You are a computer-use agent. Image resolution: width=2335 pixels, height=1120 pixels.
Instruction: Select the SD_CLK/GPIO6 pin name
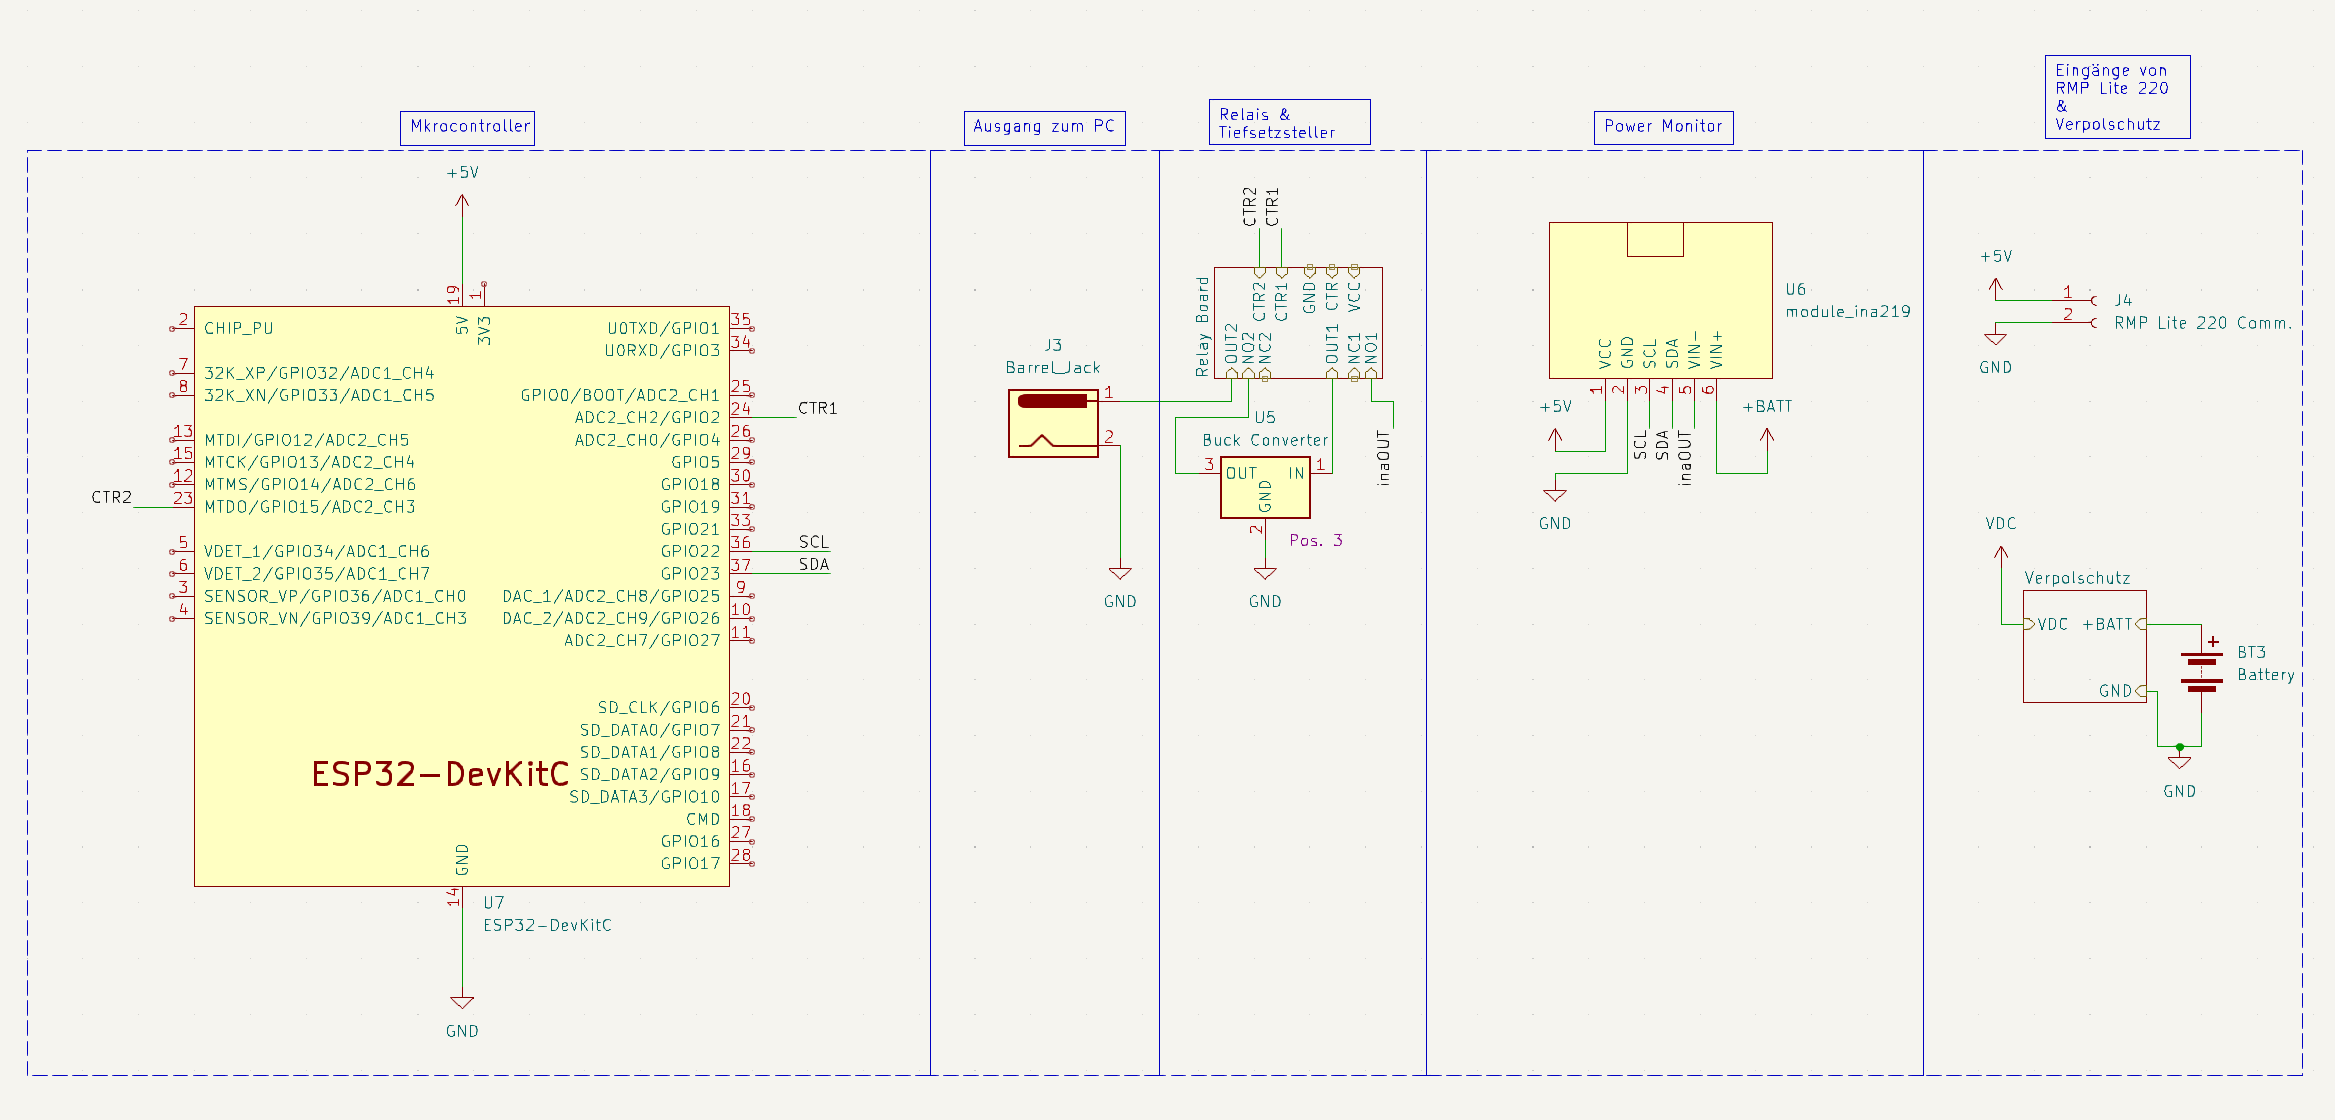click(658, 707)
